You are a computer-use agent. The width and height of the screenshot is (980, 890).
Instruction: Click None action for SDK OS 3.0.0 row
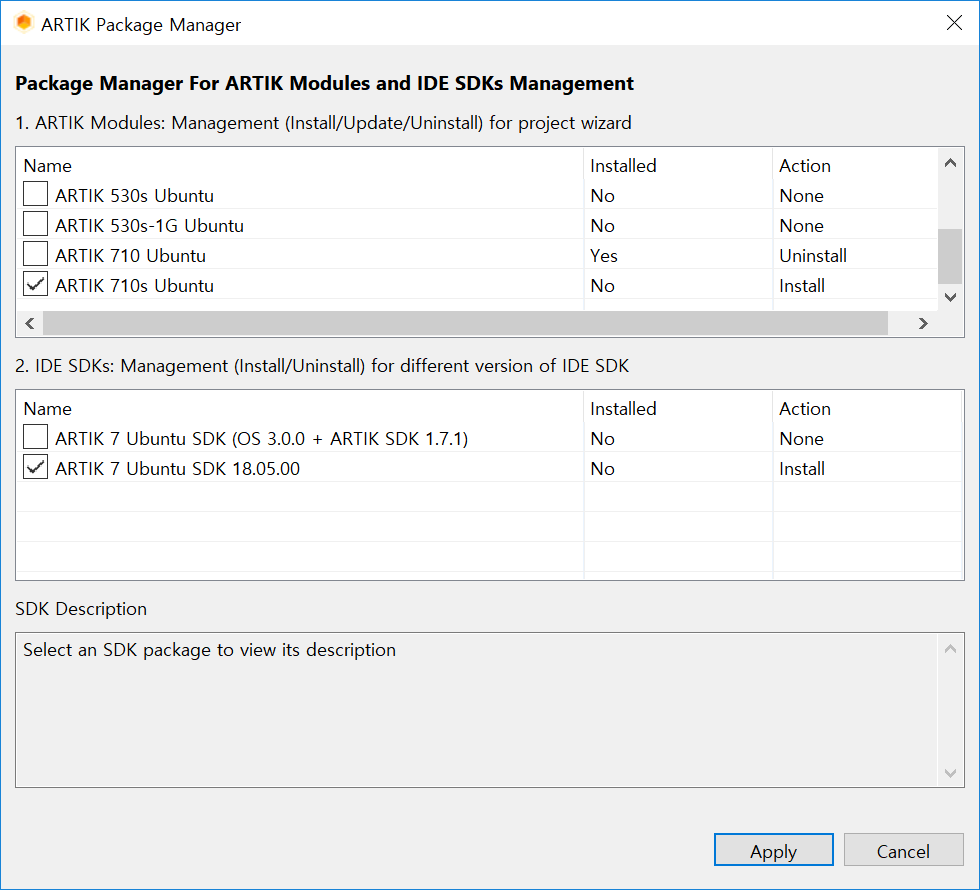(x=801, y=439)
